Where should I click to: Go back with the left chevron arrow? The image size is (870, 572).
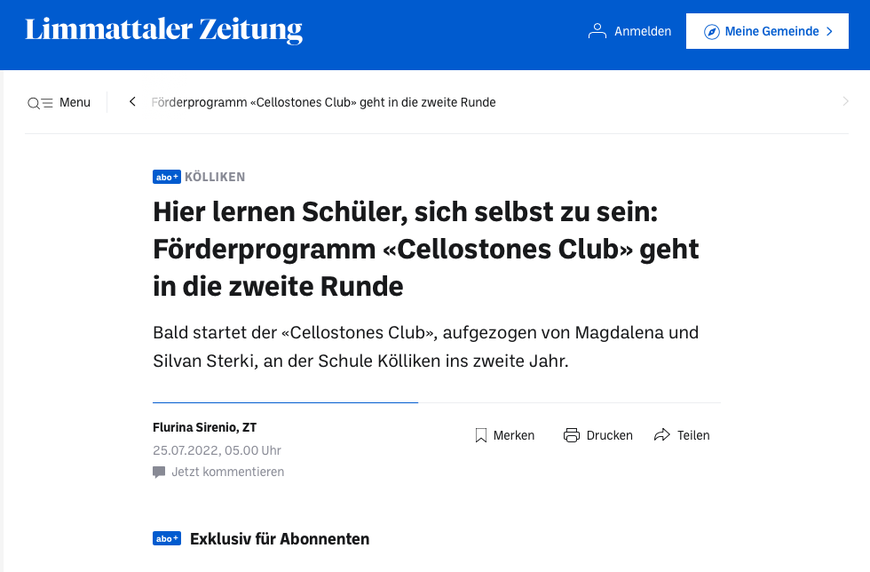pos(132,102)
